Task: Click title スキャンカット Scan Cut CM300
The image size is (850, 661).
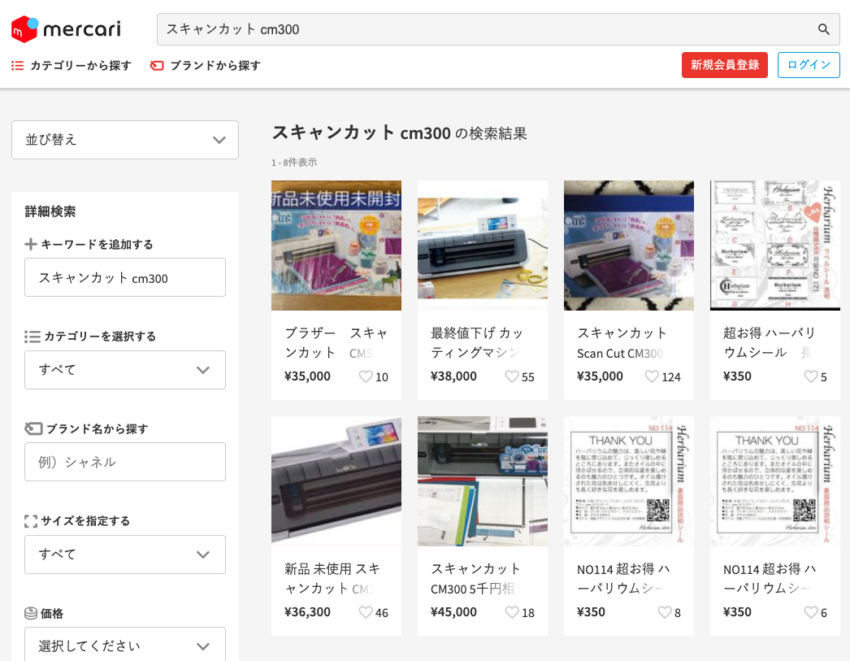Action: tap(622, 343)
